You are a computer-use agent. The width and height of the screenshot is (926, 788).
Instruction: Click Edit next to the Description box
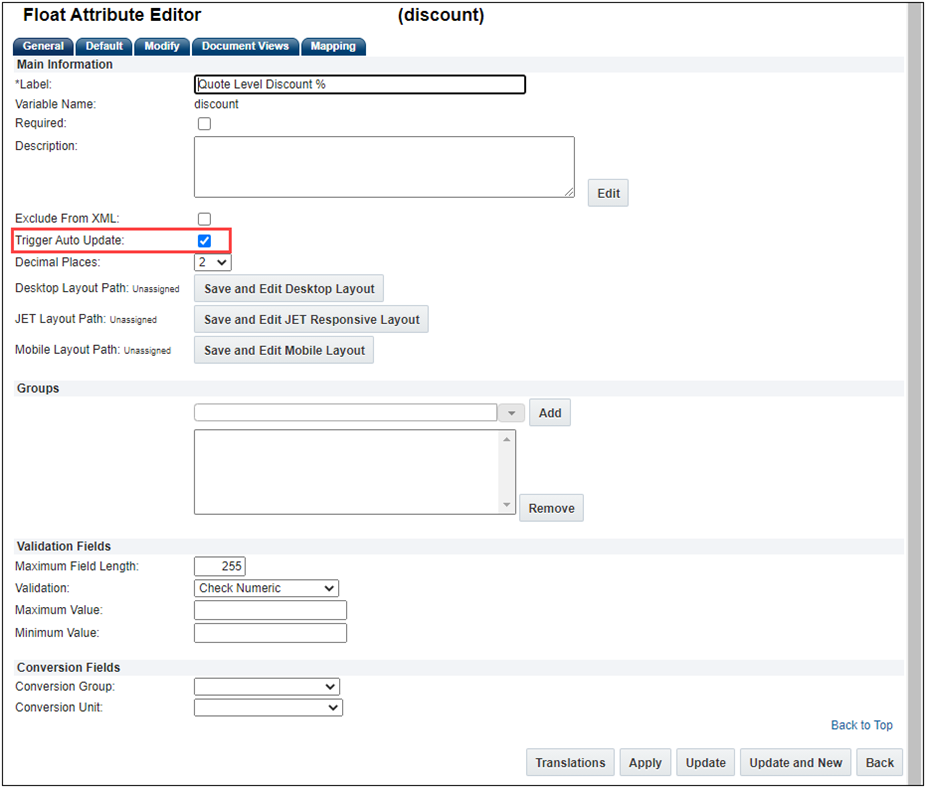[608, 193]
